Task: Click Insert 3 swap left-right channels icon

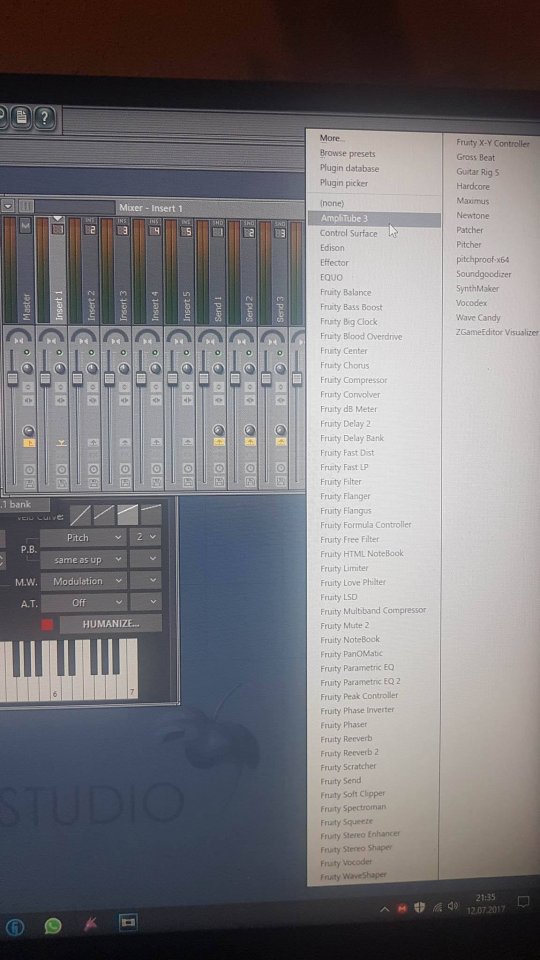Action: pos(124,400)
